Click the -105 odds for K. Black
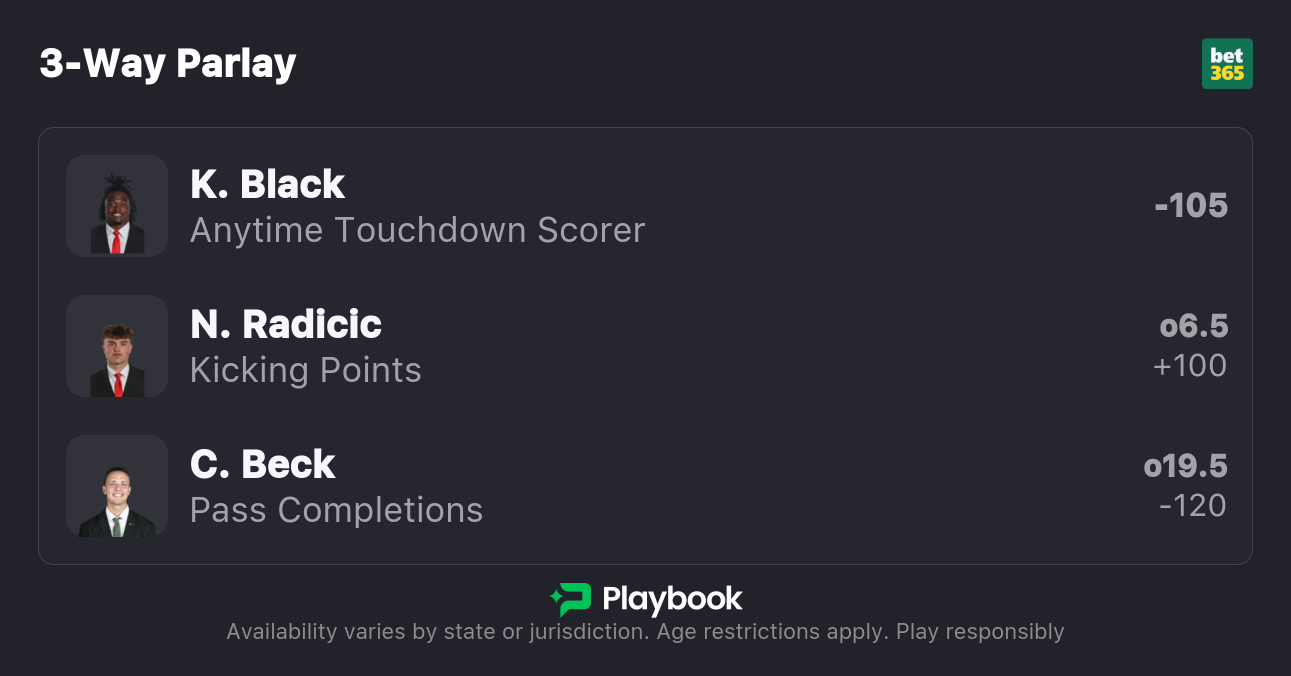Image resolution: width=1291 pixels, height=676 pixels. click(1190, 206)
